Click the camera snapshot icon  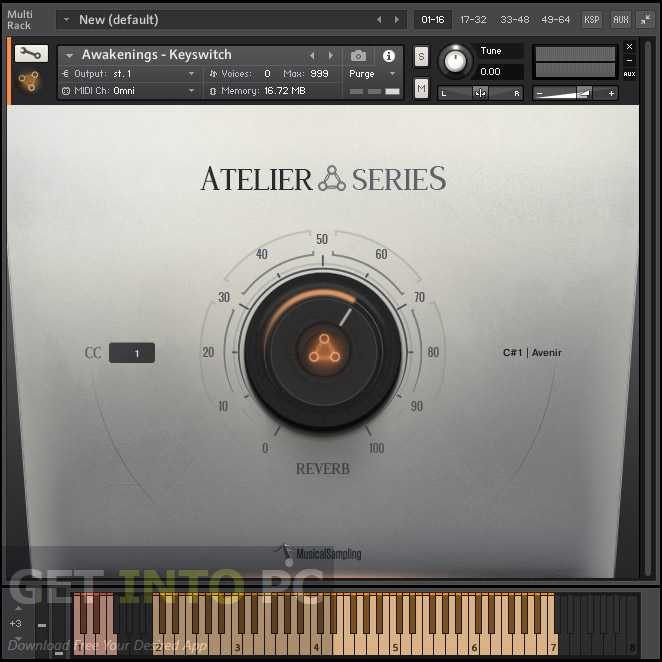358,56
